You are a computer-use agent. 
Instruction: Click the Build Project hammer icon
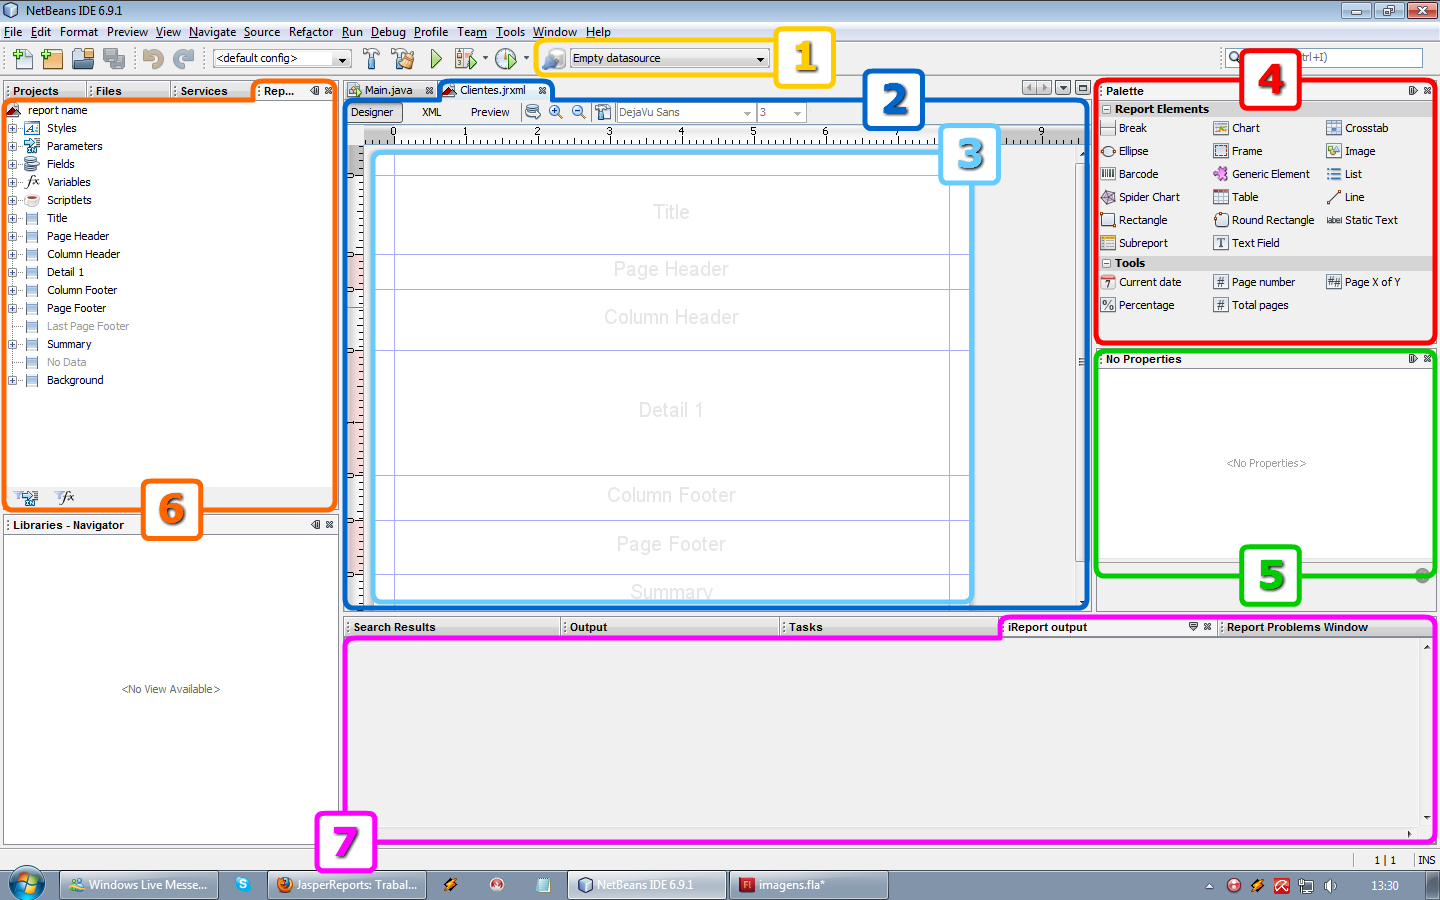[371, 59]
